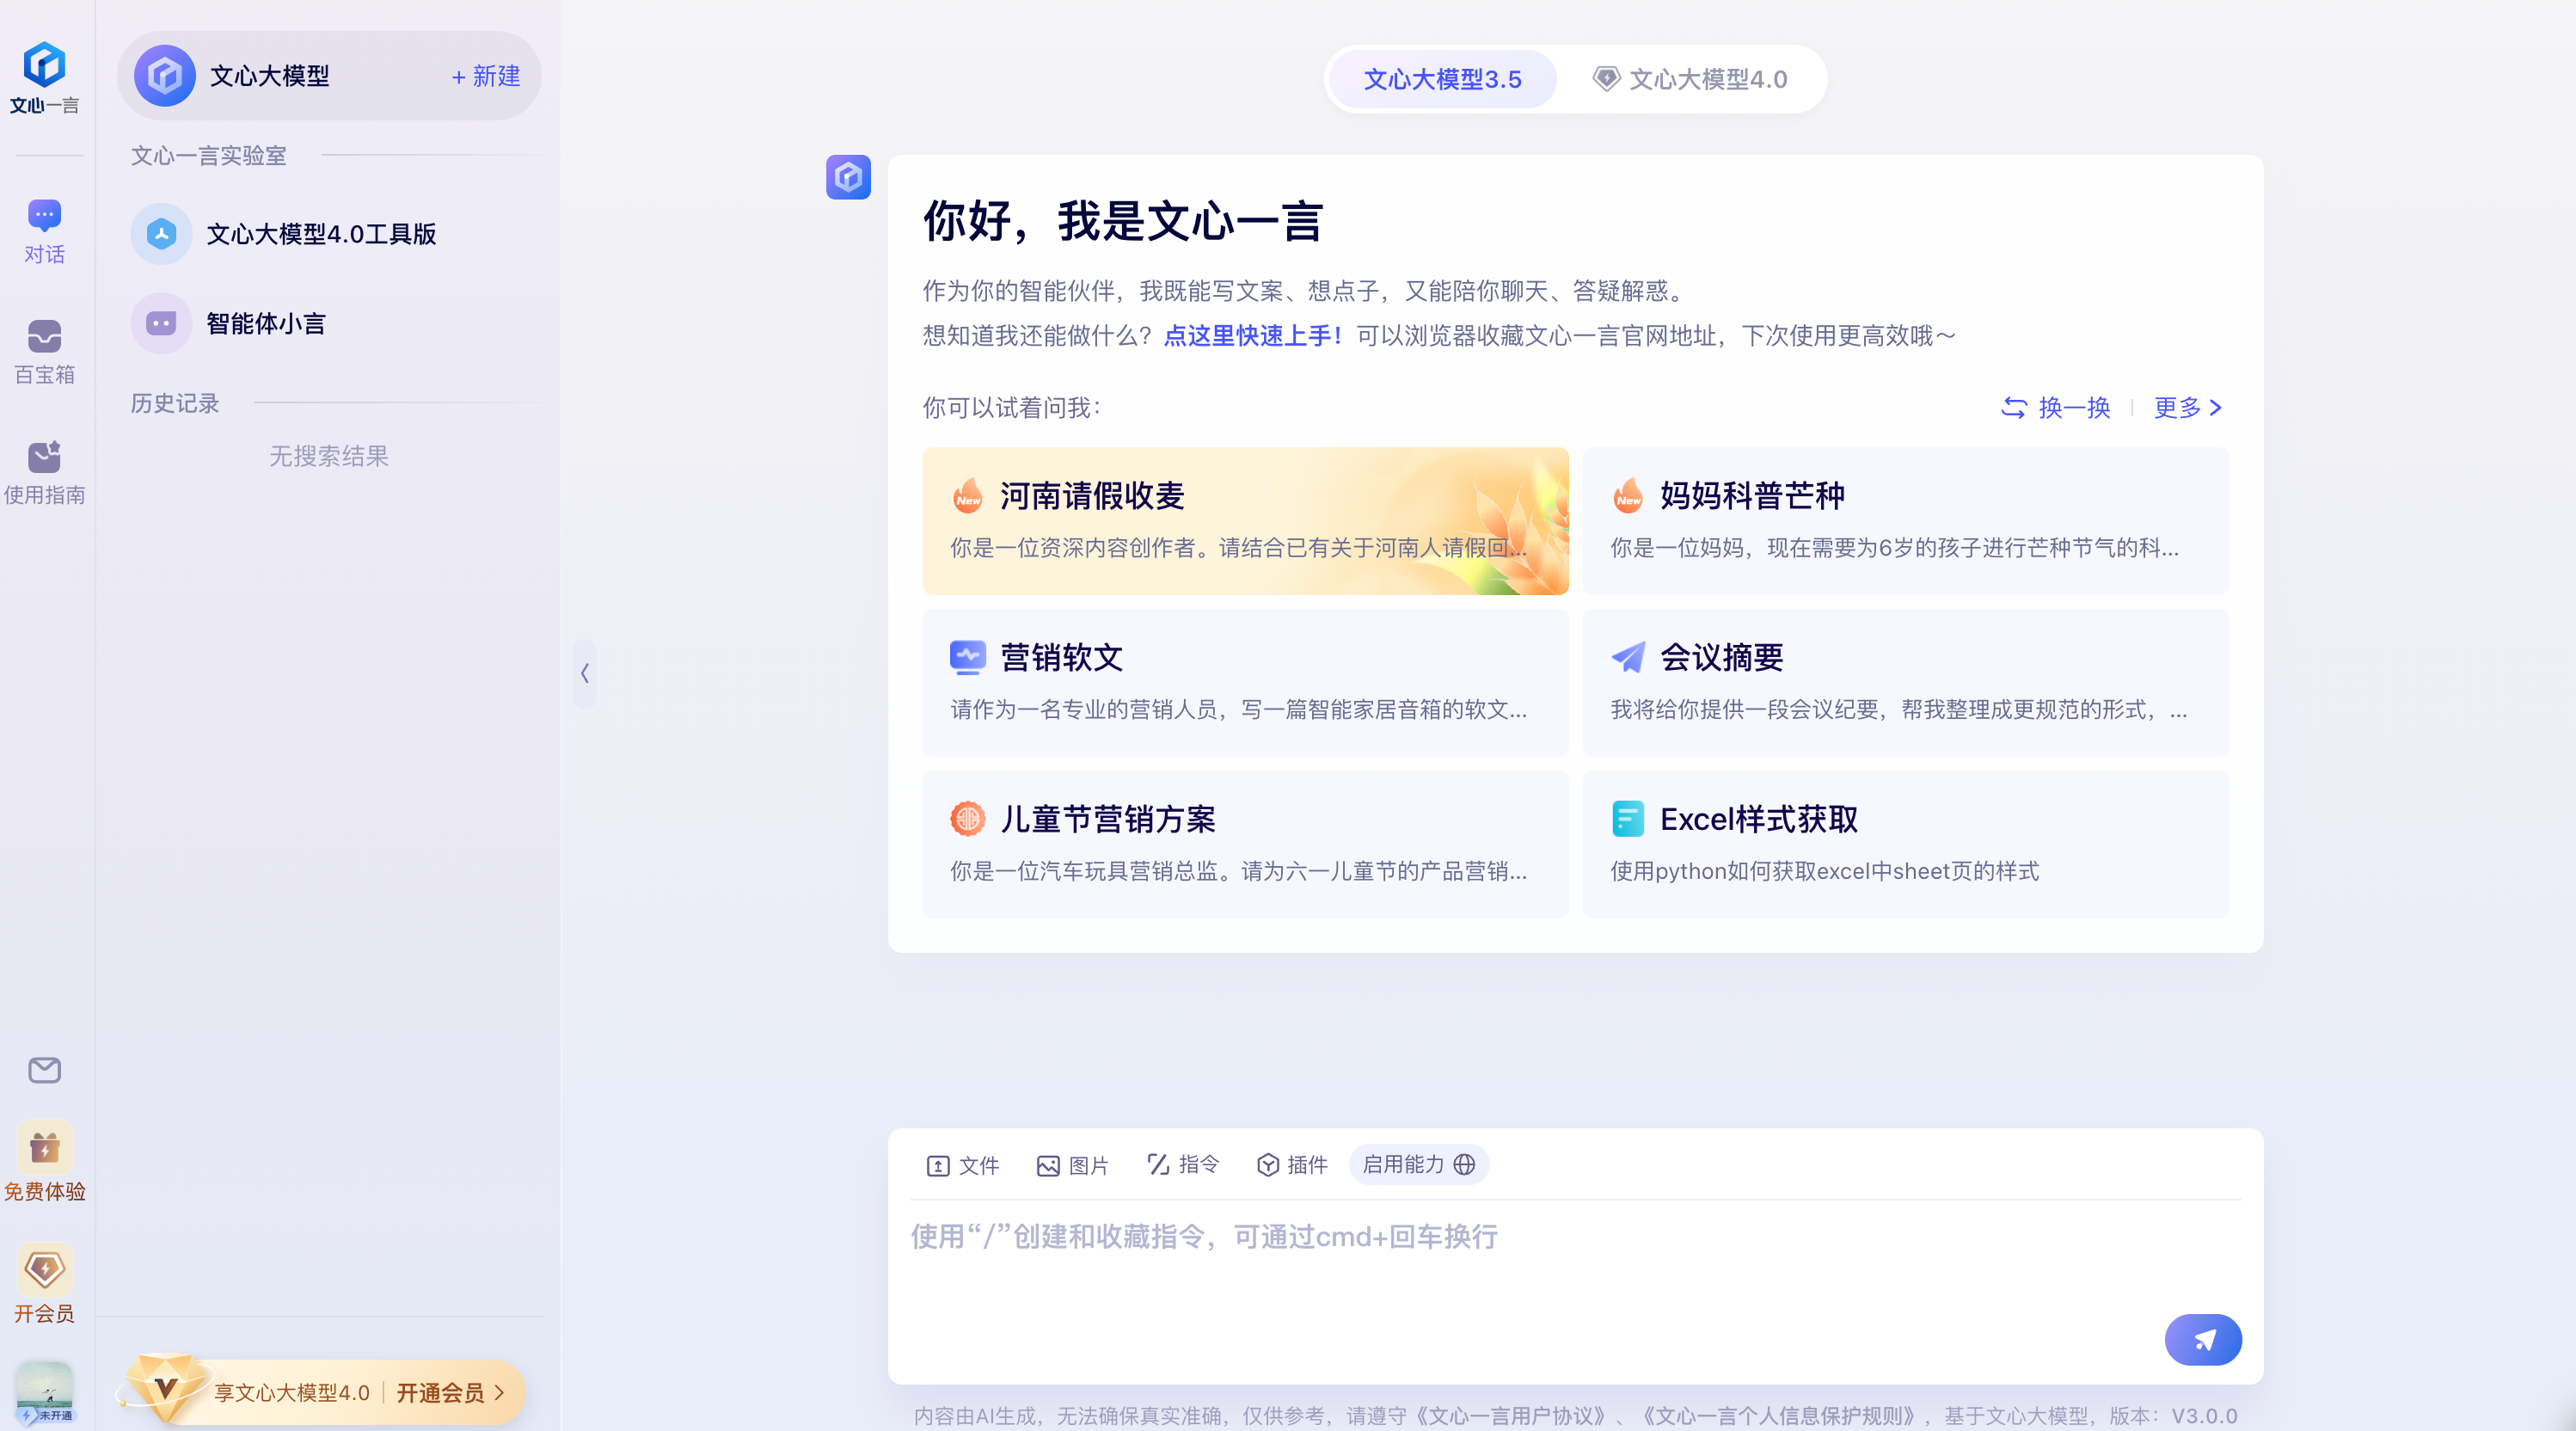Click the 开会员 membership badge icon
2576x1431 pixels.
[x=44, y=1270]
